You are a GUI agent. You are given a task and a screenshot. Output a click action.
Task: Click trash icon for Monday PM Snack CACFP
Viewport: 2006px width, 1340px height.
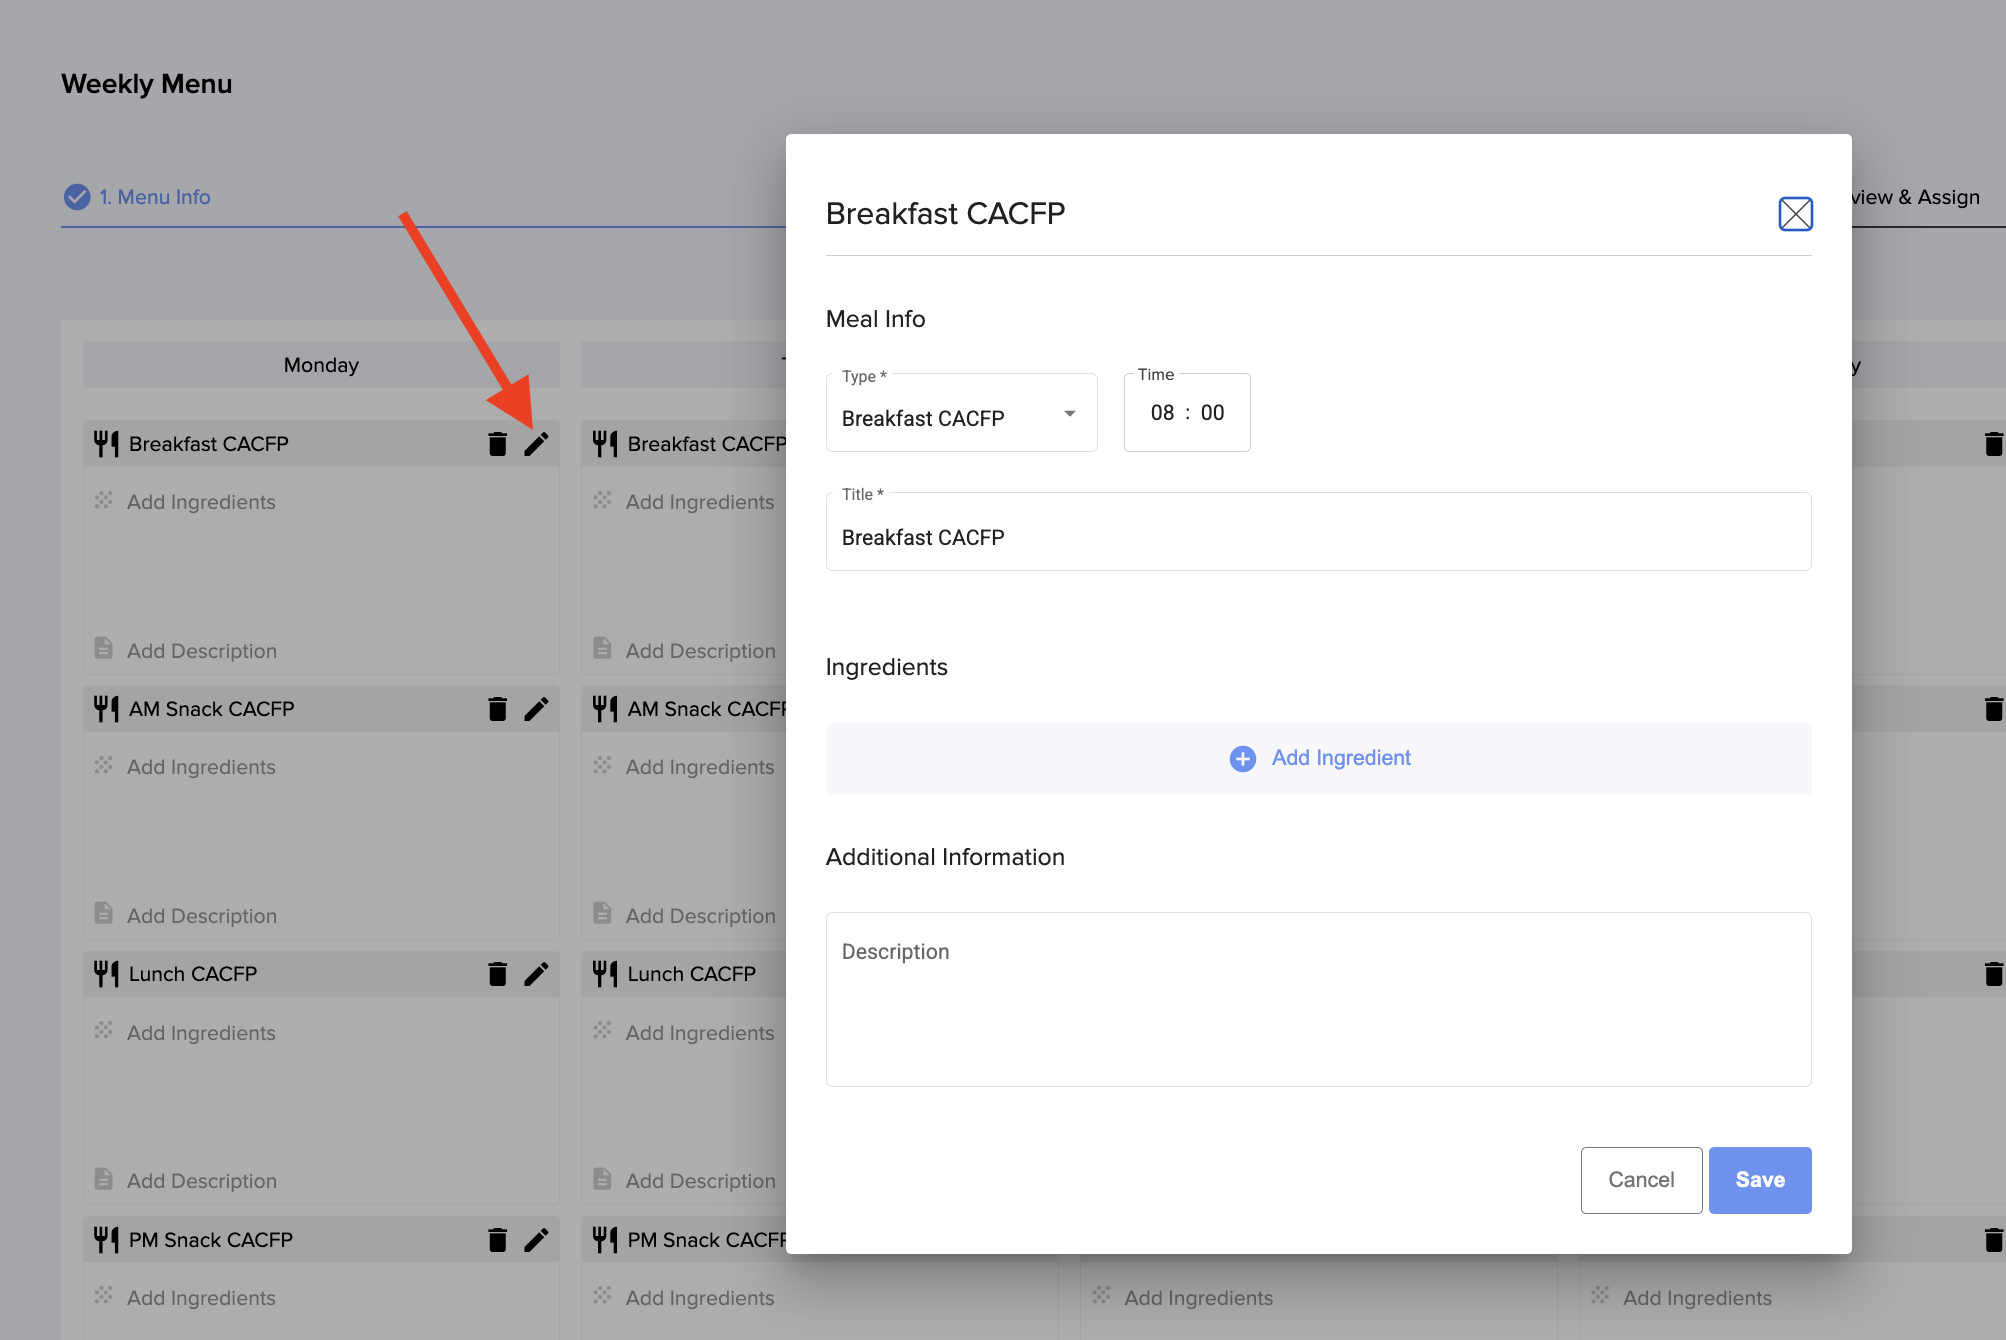pyautogui.click(x=497, y=1240)
